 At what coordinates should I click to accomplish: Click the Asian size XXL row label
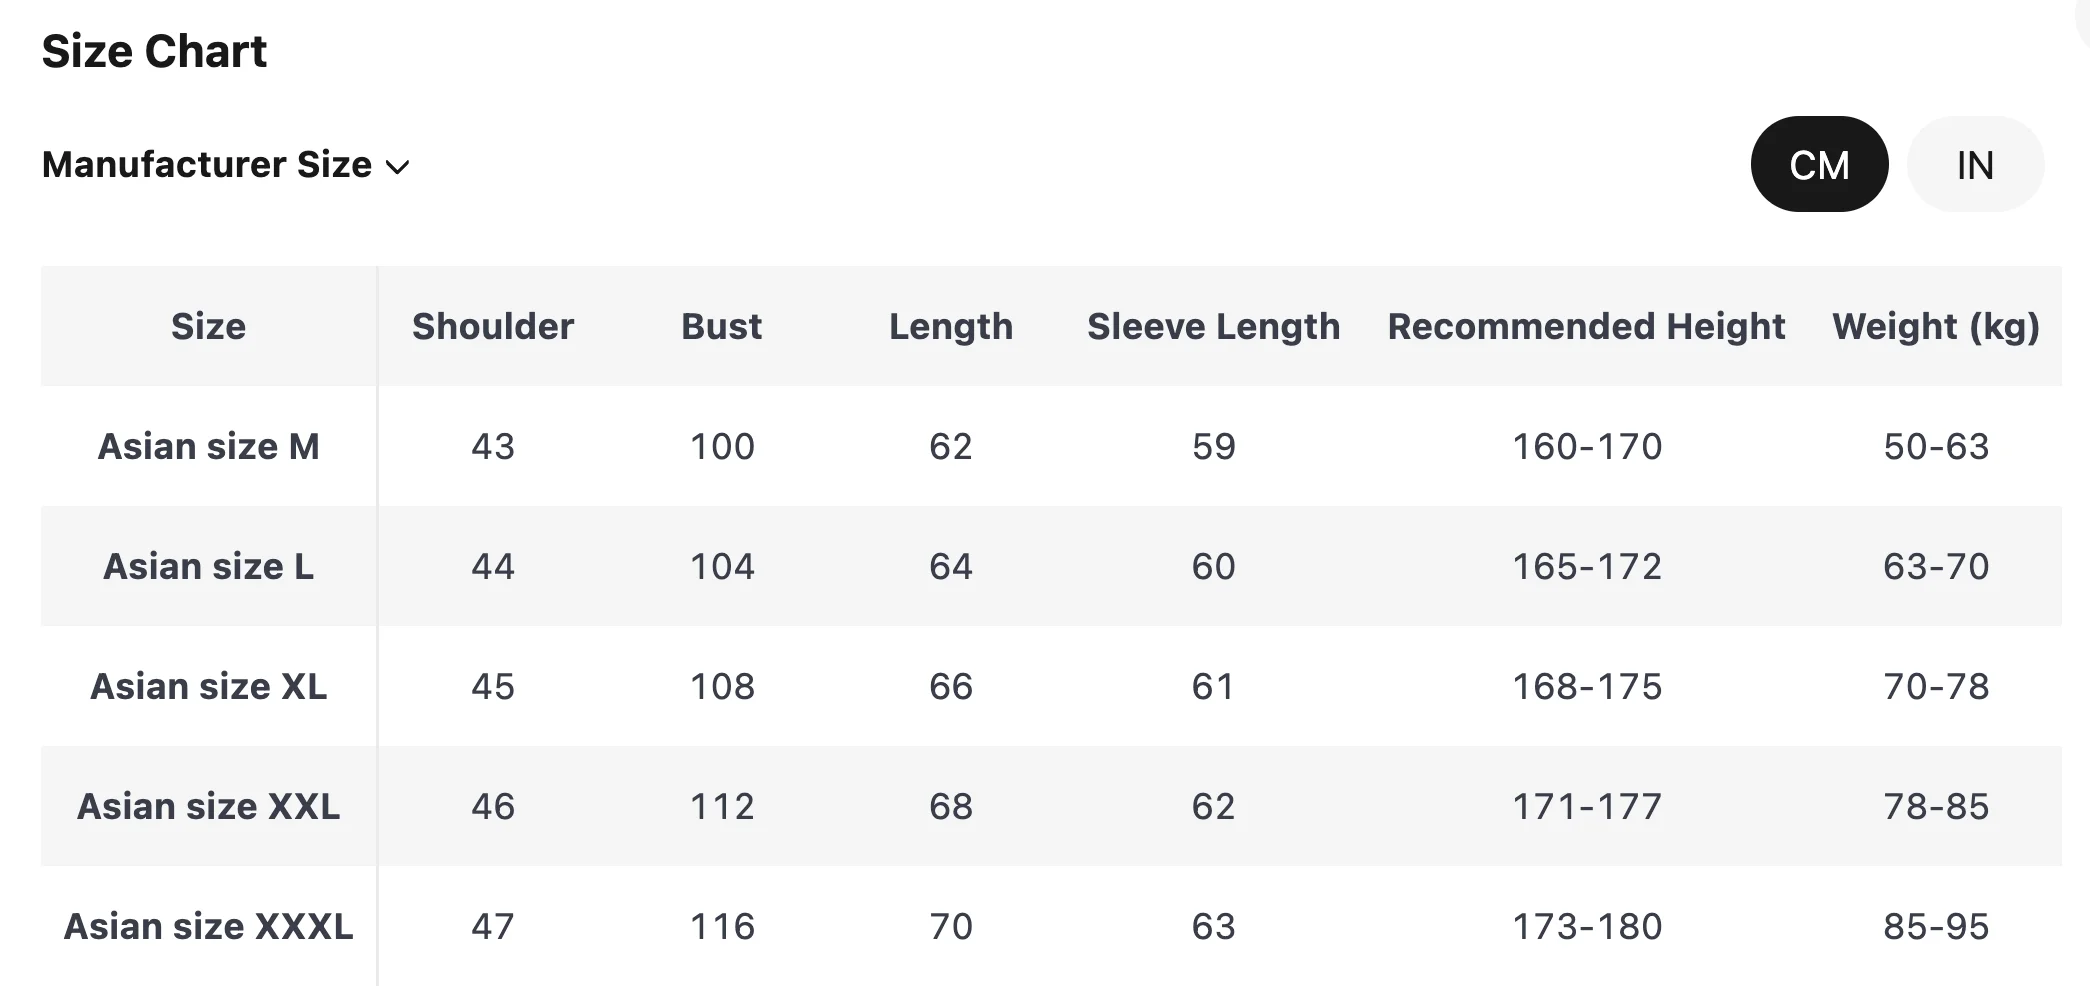point(208,807)
